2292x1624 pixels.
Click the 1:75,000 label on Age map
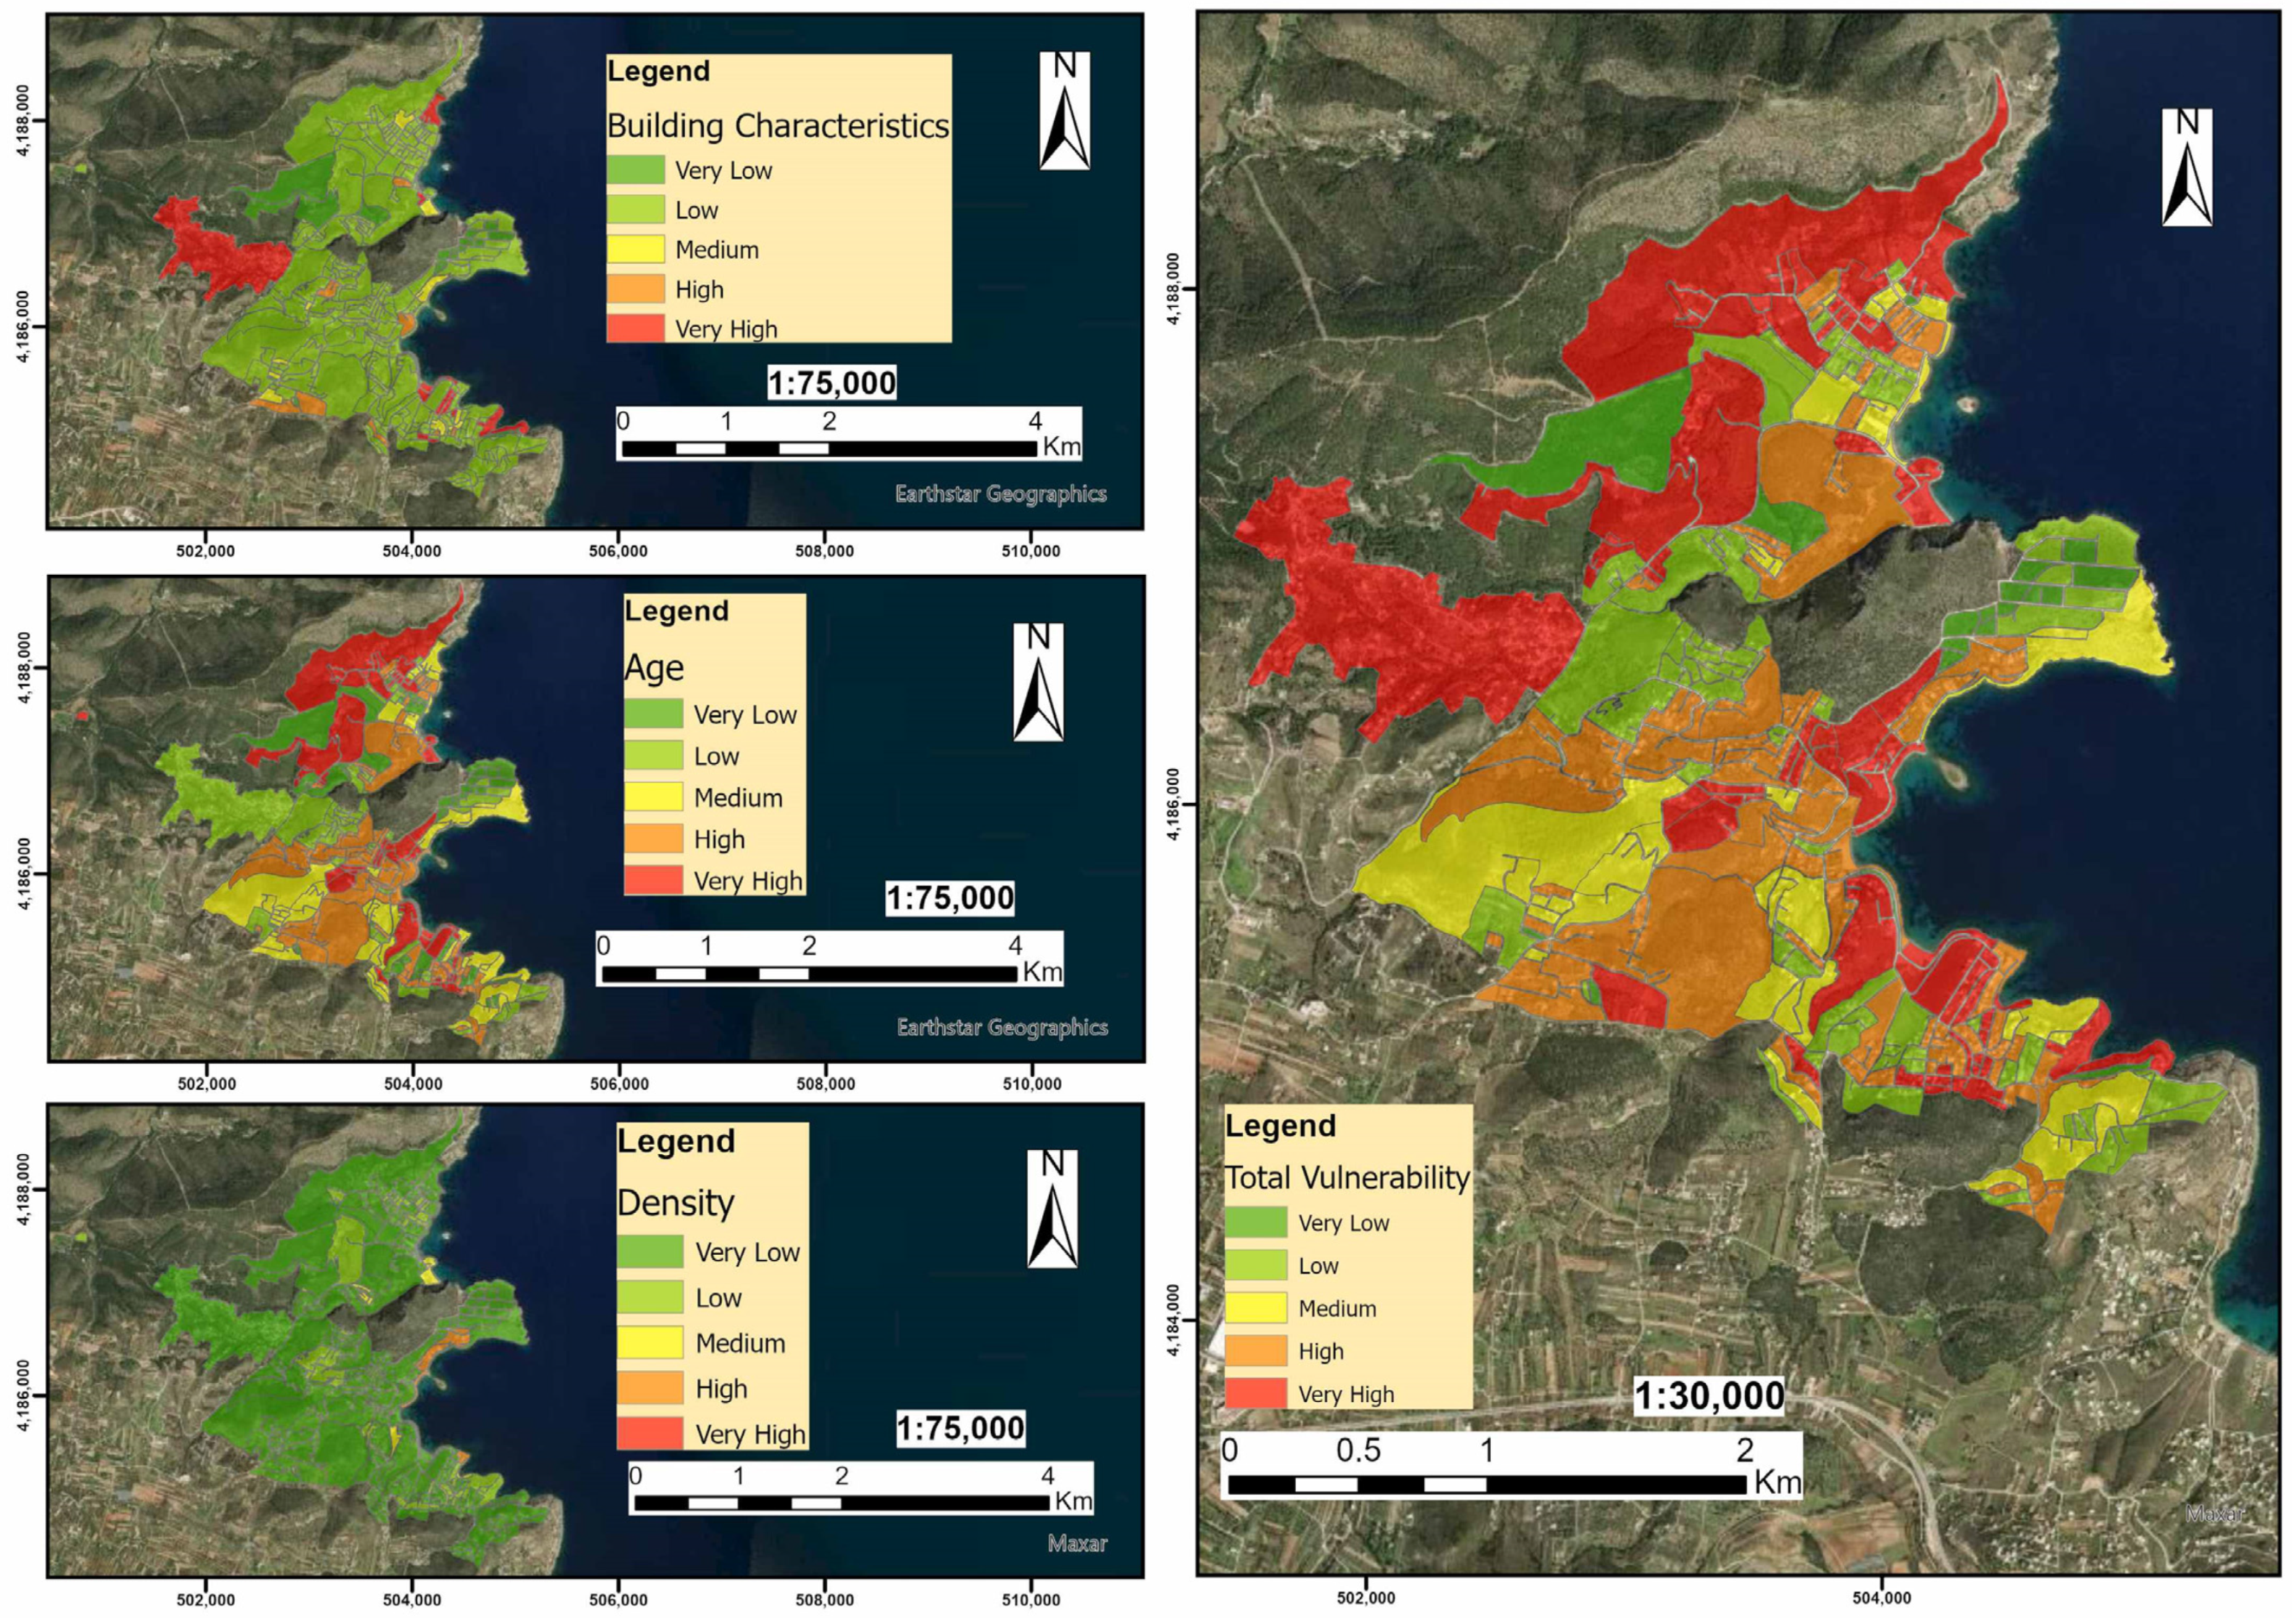[x=950, y=898]
